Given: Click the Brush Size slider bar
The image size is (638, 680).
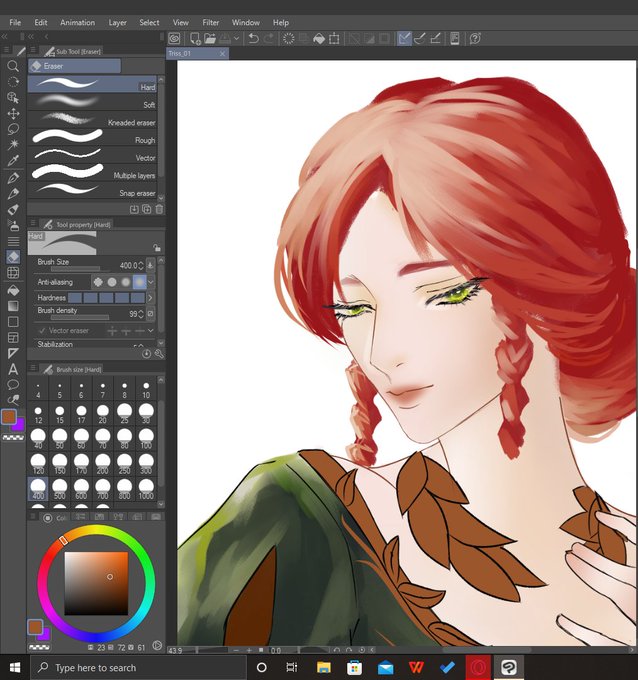Looking at the screenshot, I should [x=75, y=269].
